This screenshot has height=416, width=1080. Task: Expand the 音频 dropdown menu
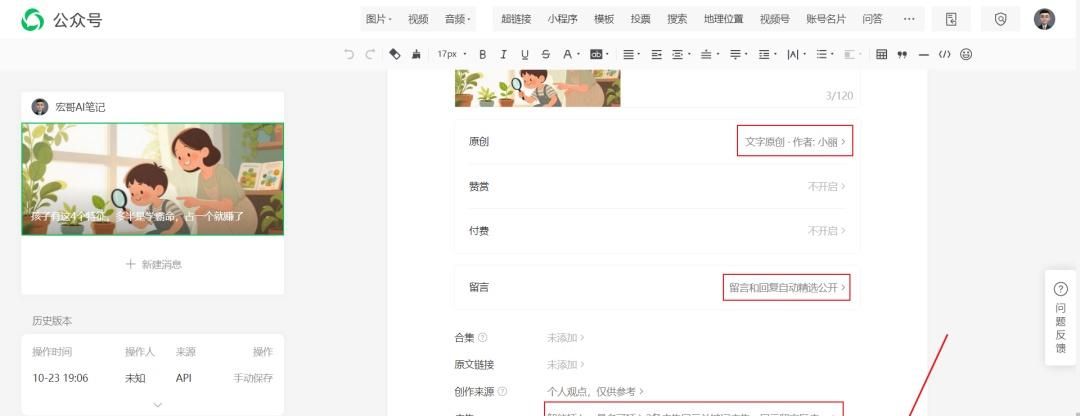pyautogui.click(x=457, y=19)
